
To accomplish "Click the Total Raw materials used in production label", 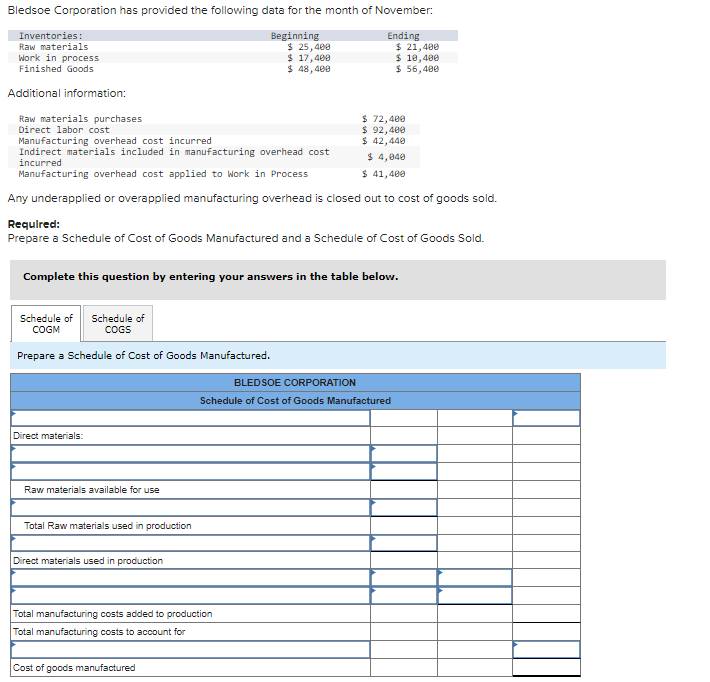I will (108, 526).
